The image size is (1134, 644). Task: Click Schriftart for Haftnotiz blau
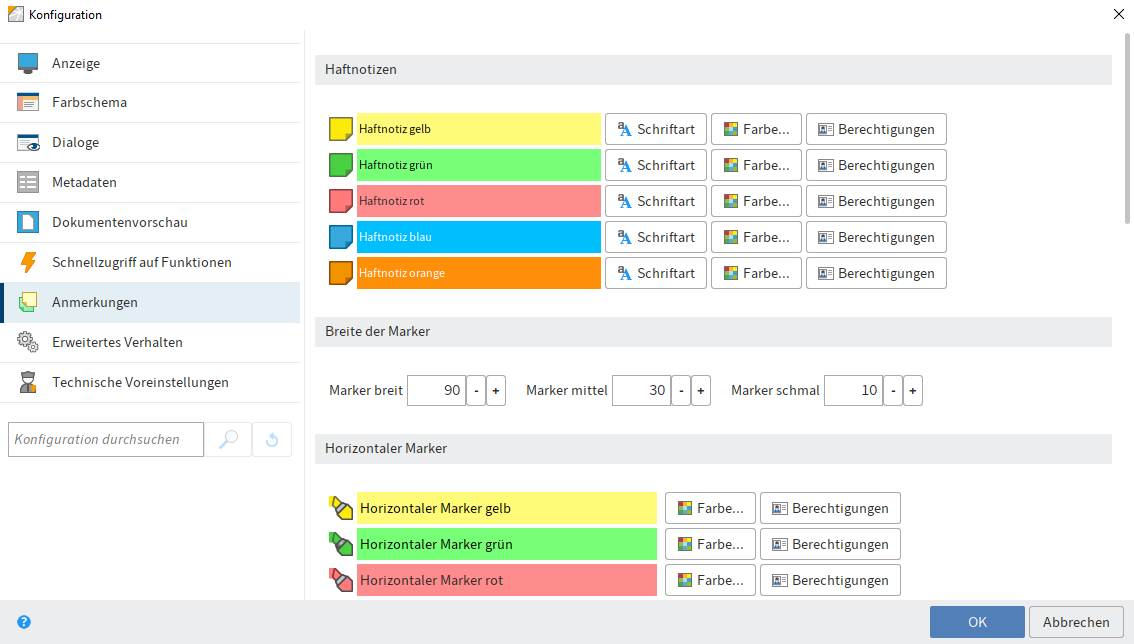click(x=656, y=237)
